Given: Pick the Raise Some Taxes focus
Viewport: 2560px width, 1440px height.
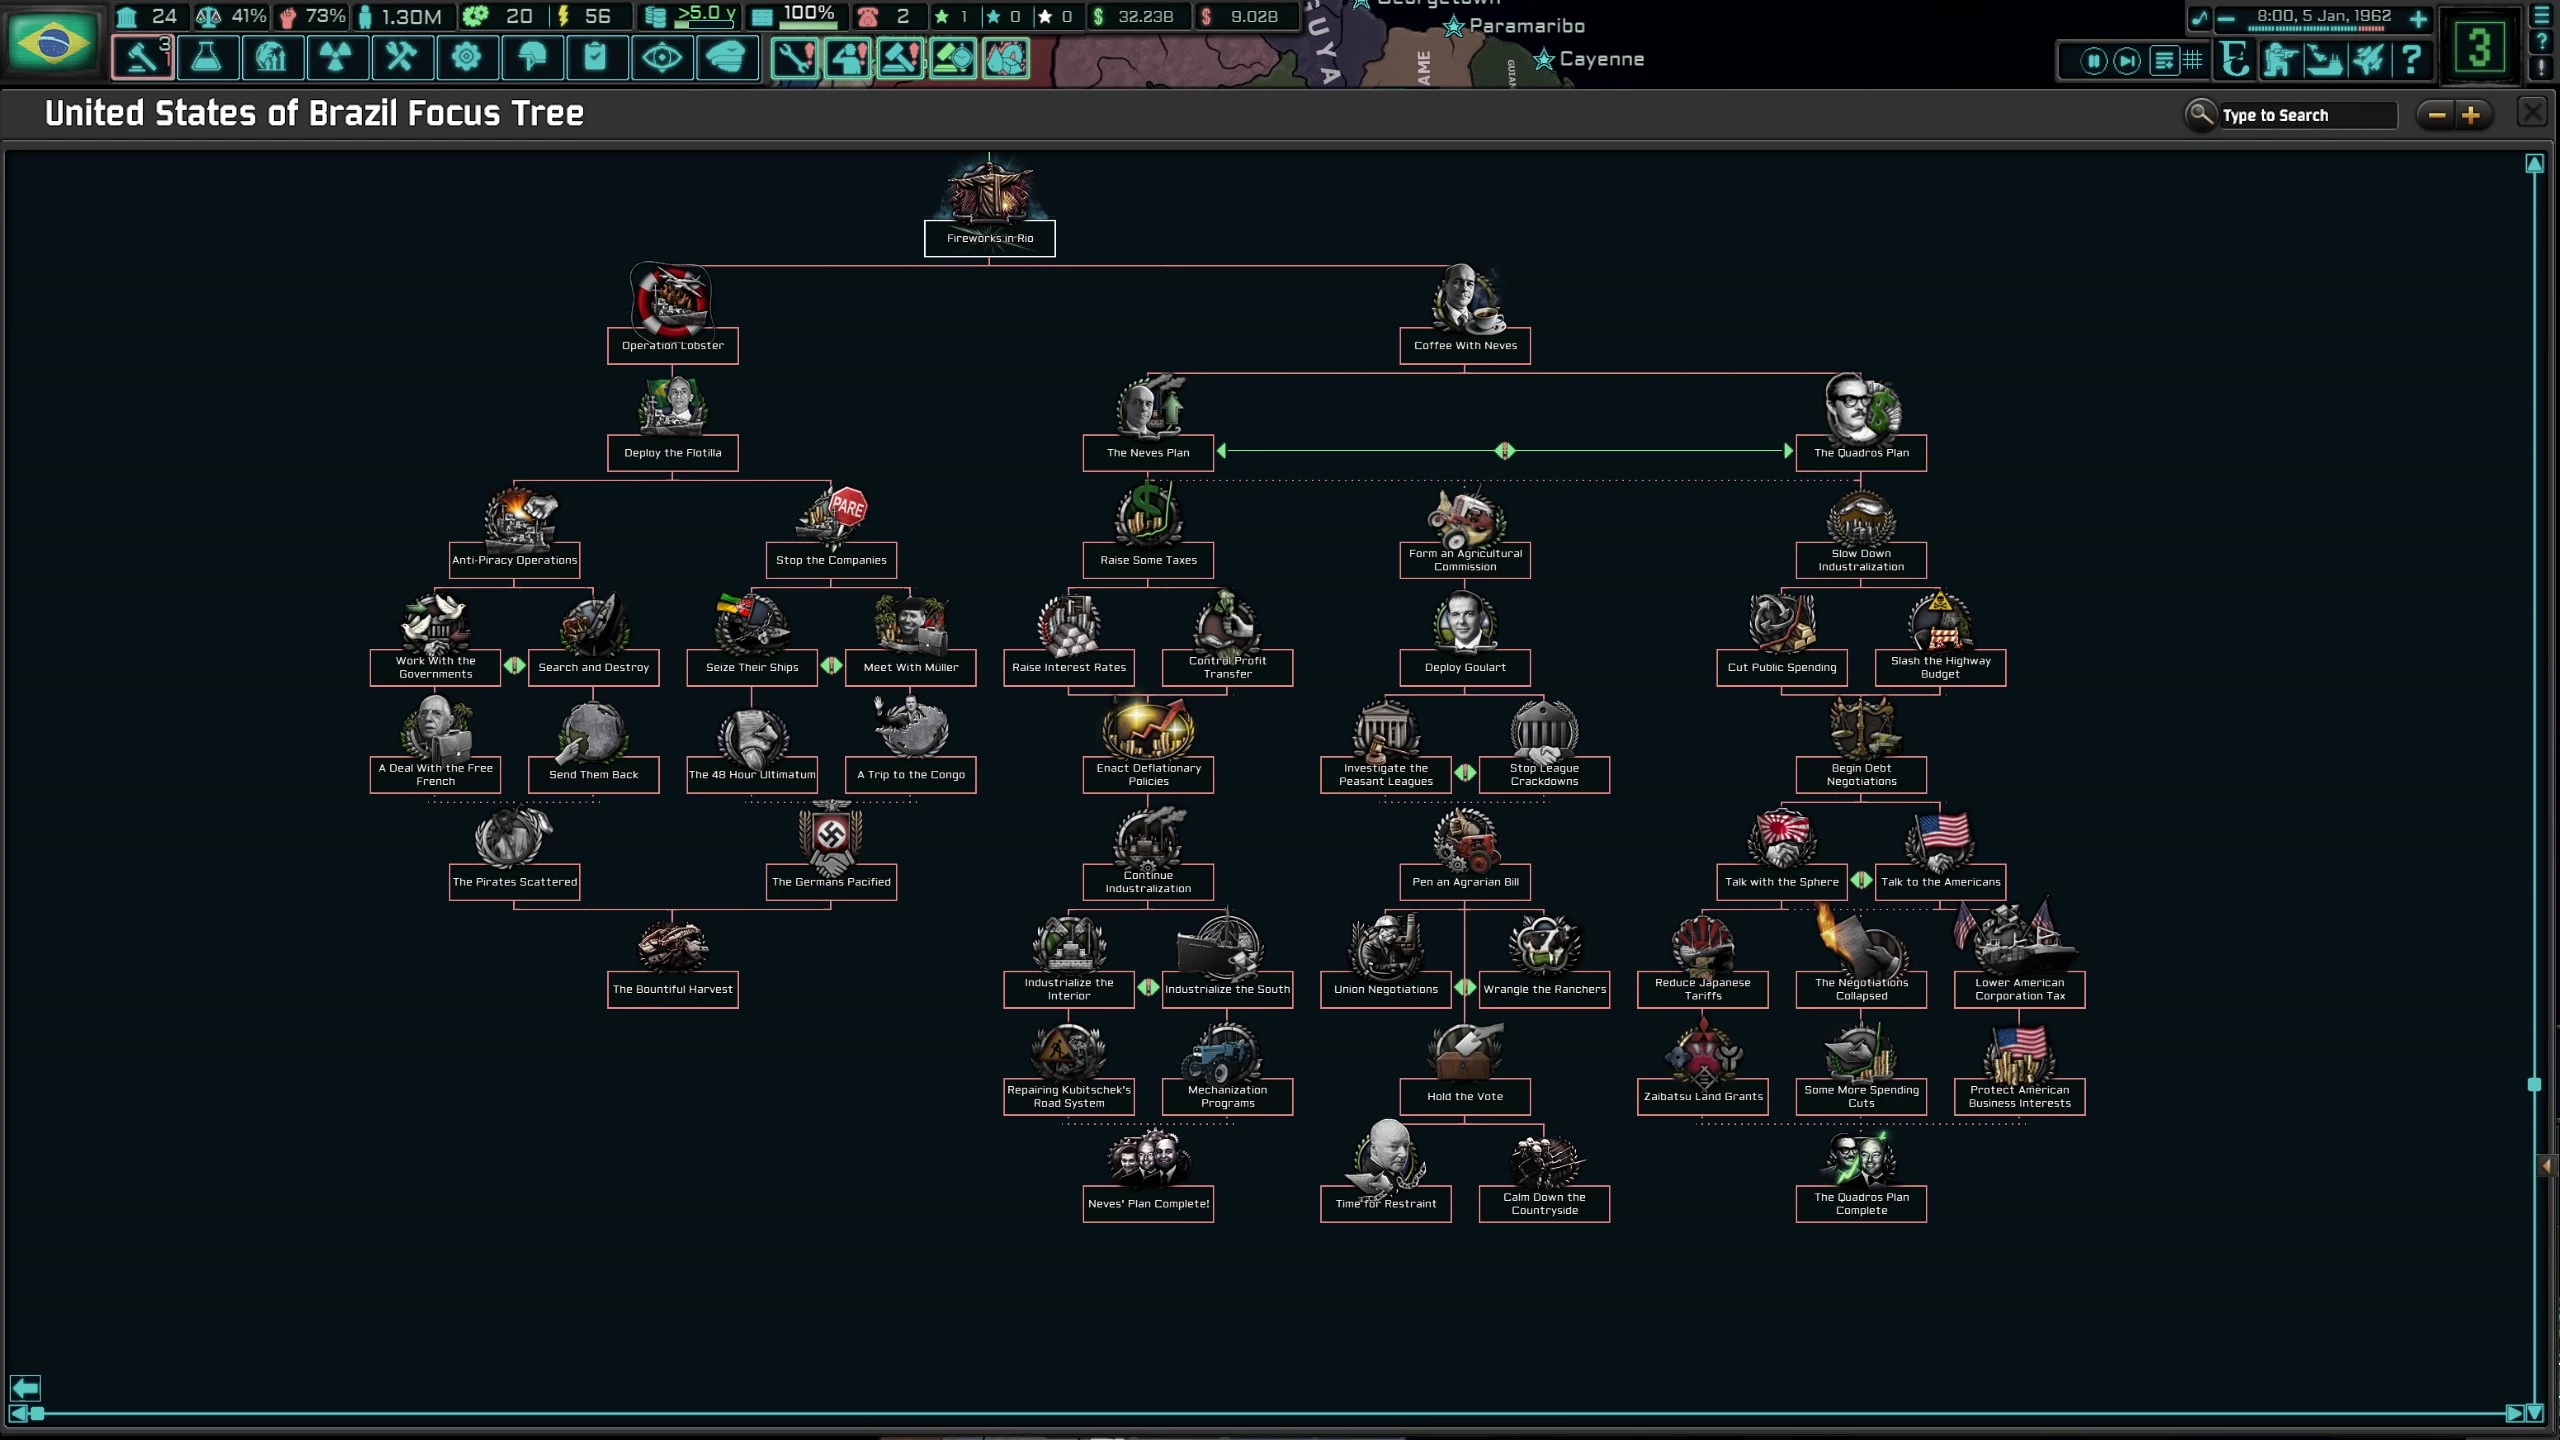Looking at the screenshot, I should [x=1148, y=560].
